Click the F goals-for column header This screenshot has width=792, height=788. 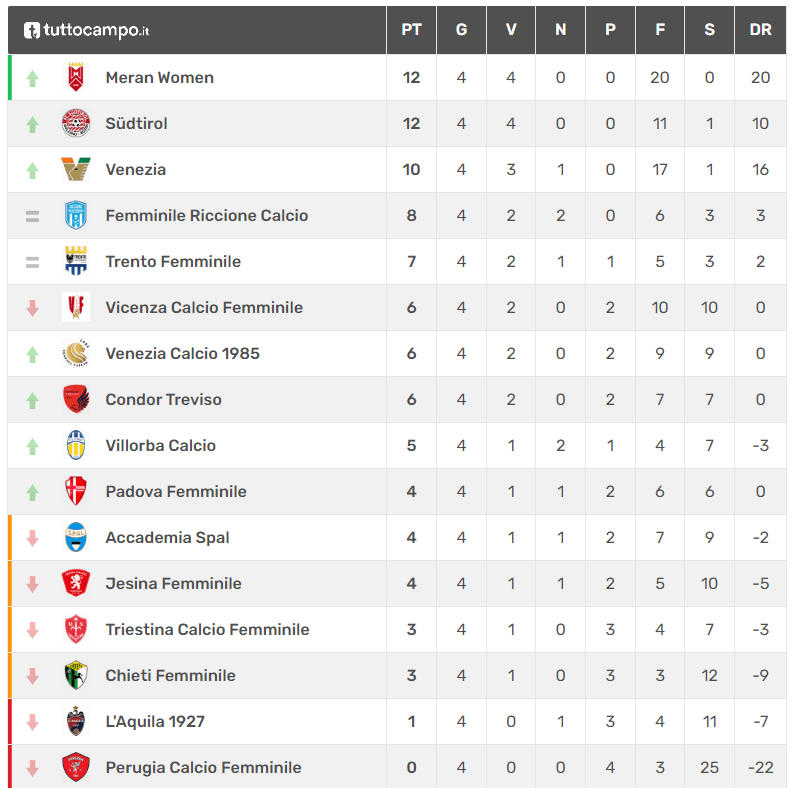tap(660, 30)
